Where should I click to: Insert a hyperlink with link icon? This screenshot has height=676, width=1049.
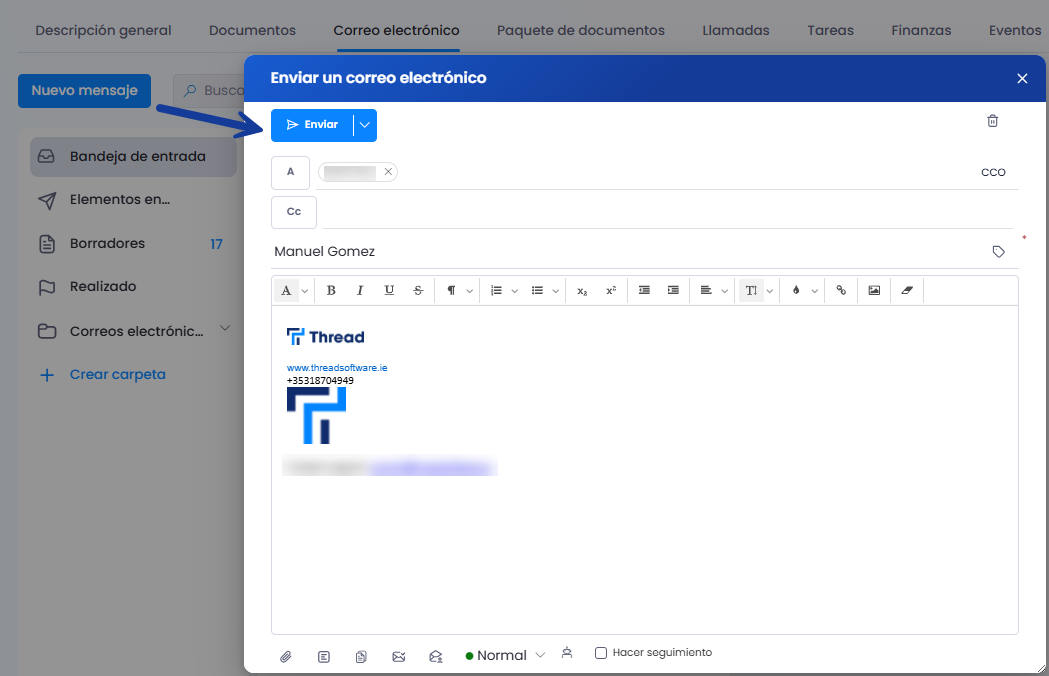coord(841,290)
